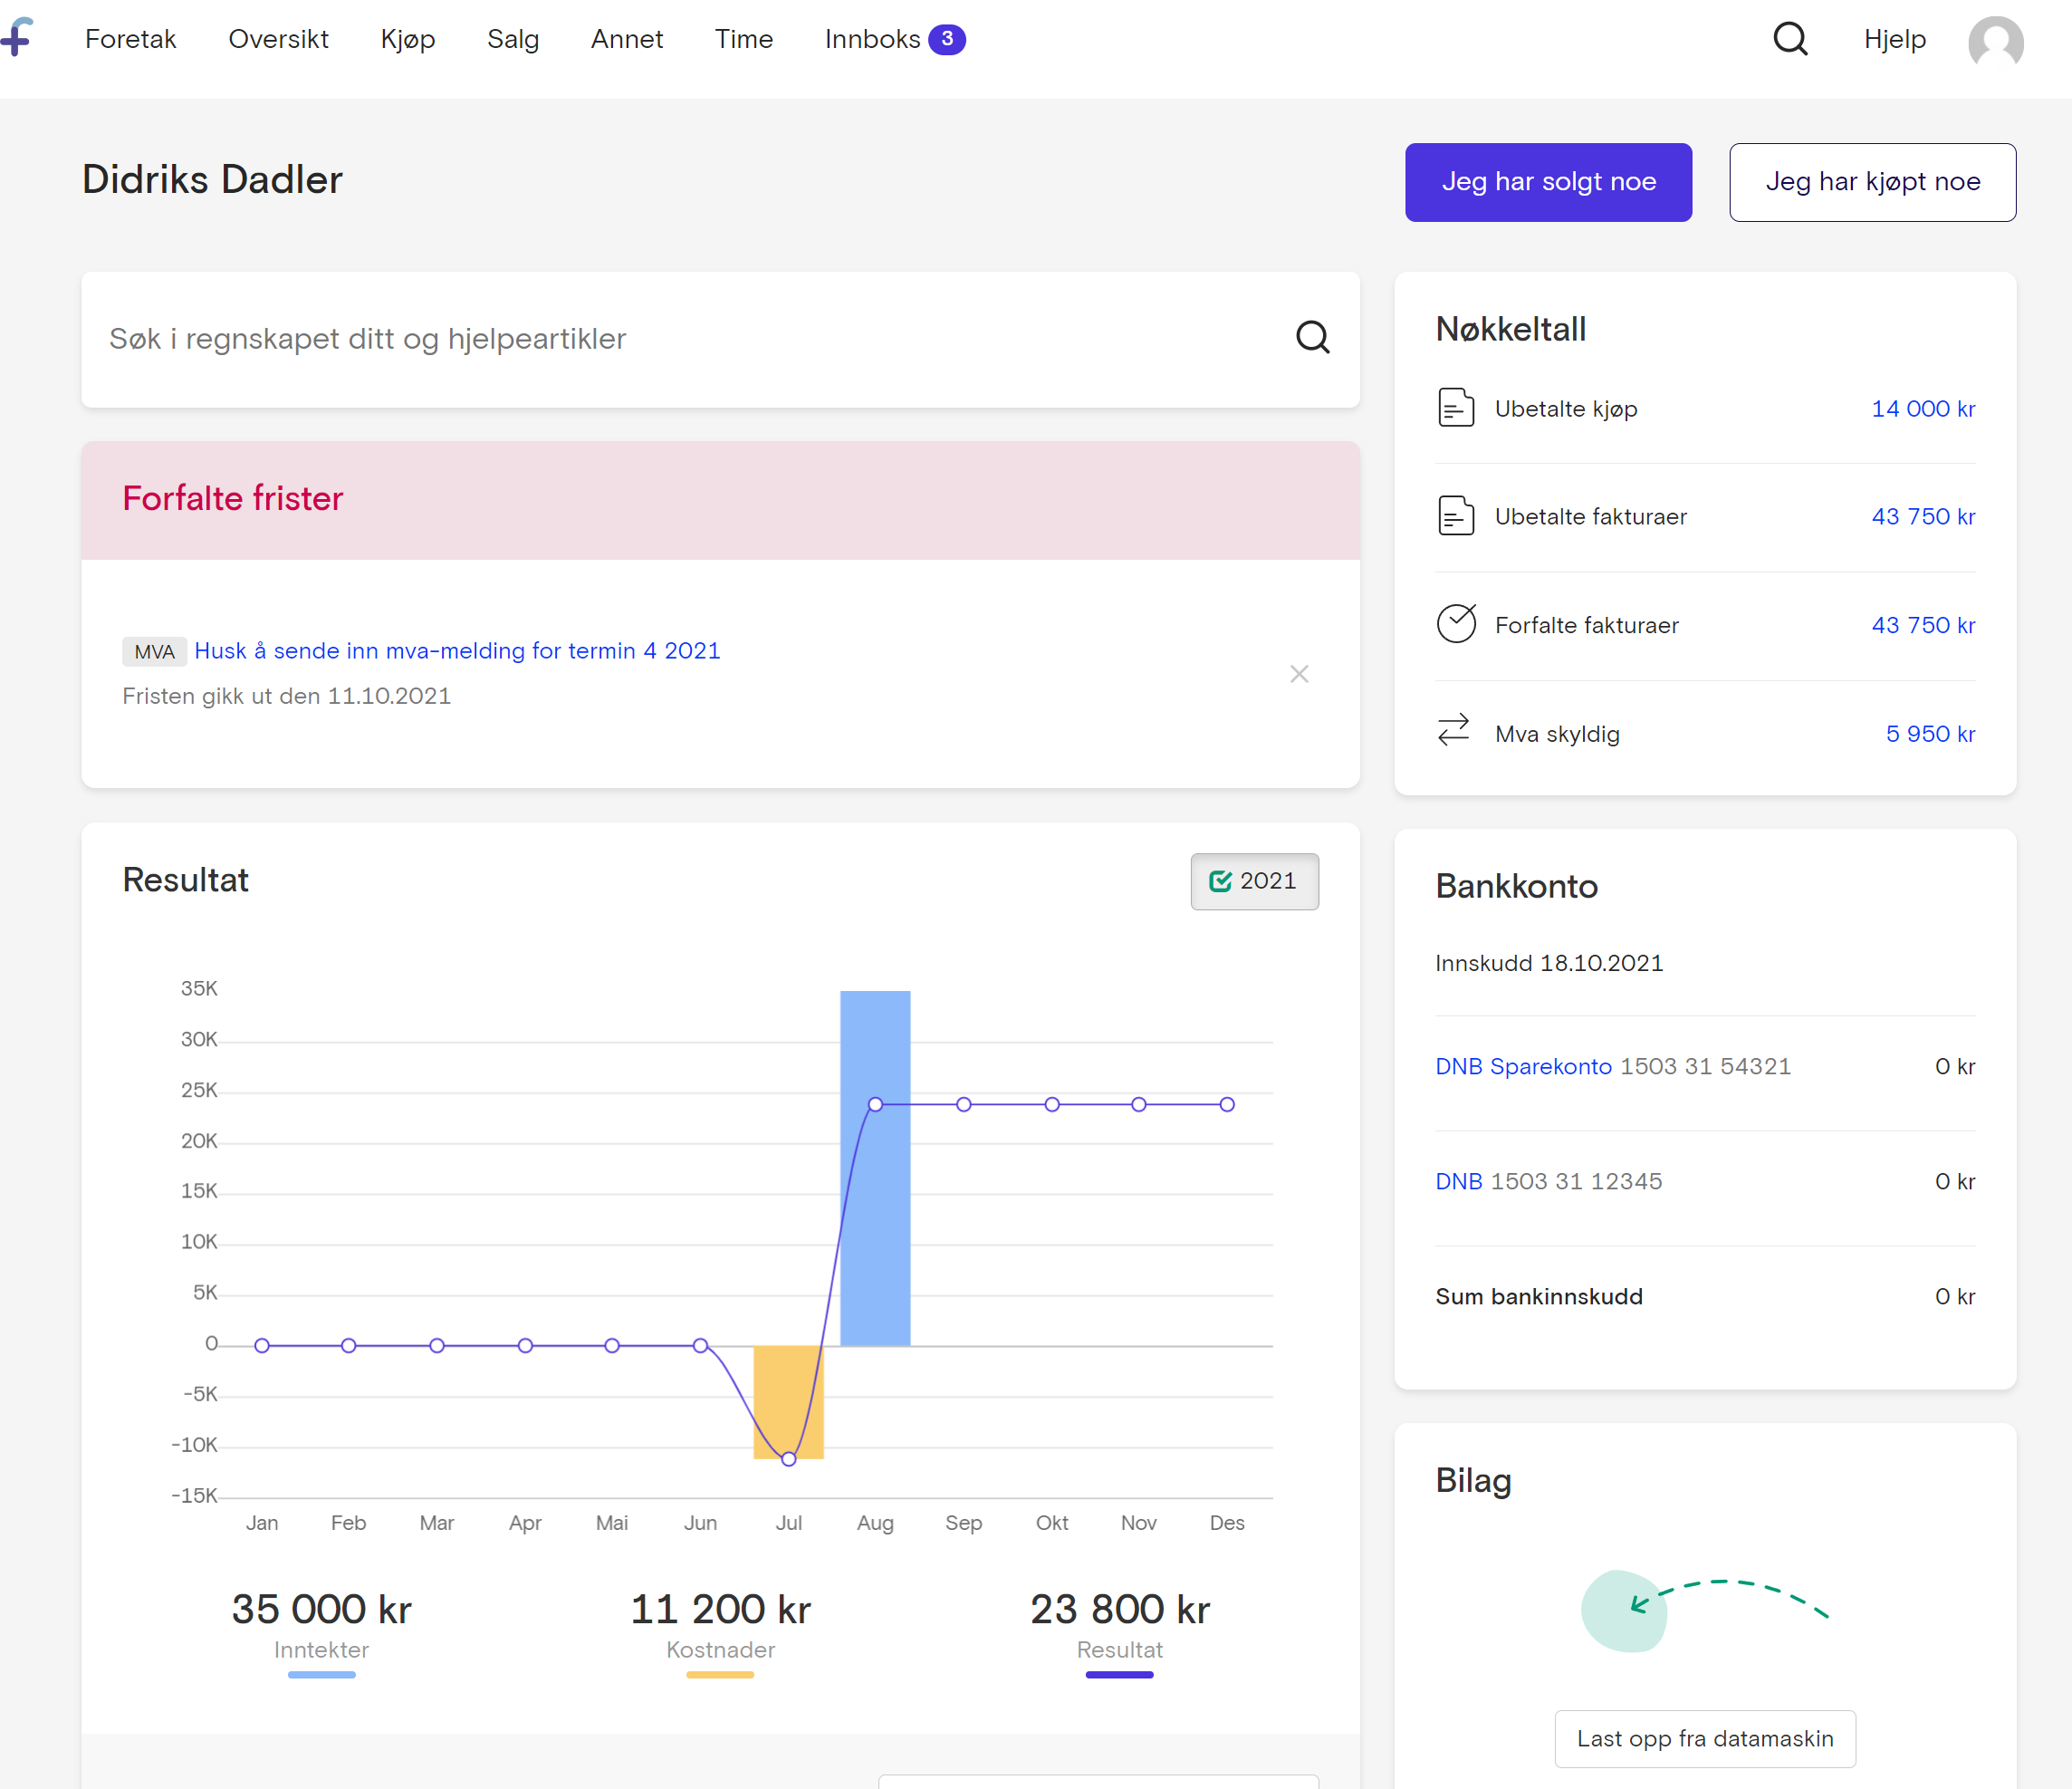Click the Sum bankinnskudd row label
Image resolution: width=2072 pixels, height=1789 pixels.
click(1539, 1296)
